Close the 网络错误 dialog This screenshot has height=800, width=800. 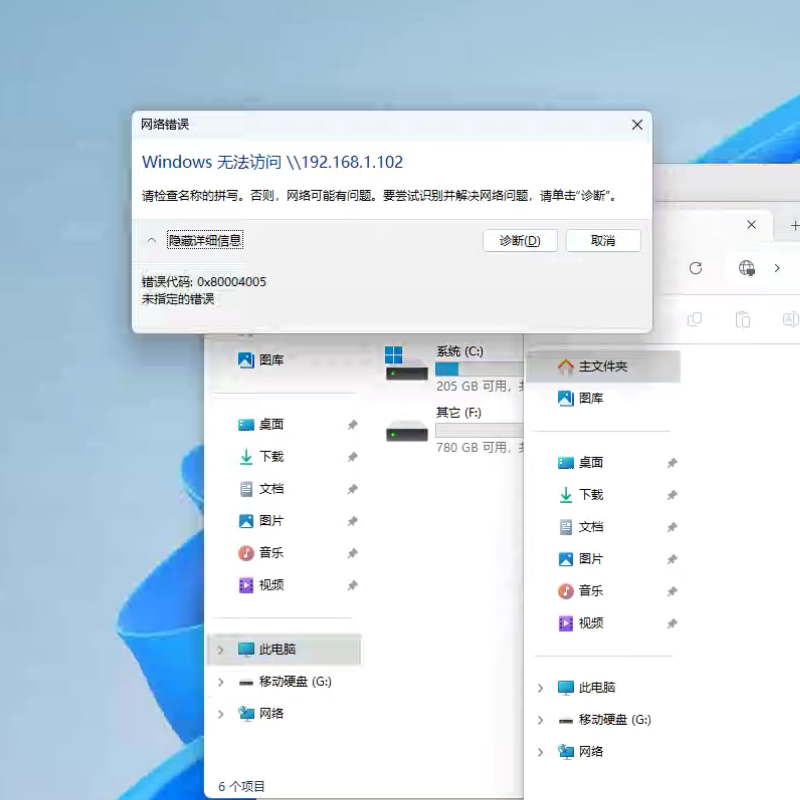coord(637,125)
